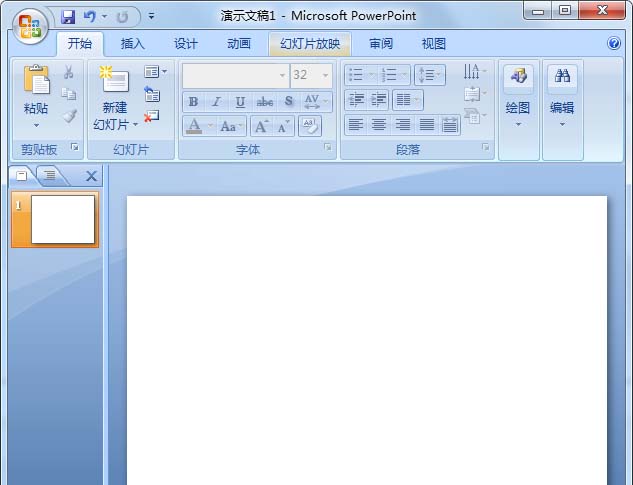
Task: Click the Redo icon in quick access
Action: pyautogui.click(x=122, y=17)
